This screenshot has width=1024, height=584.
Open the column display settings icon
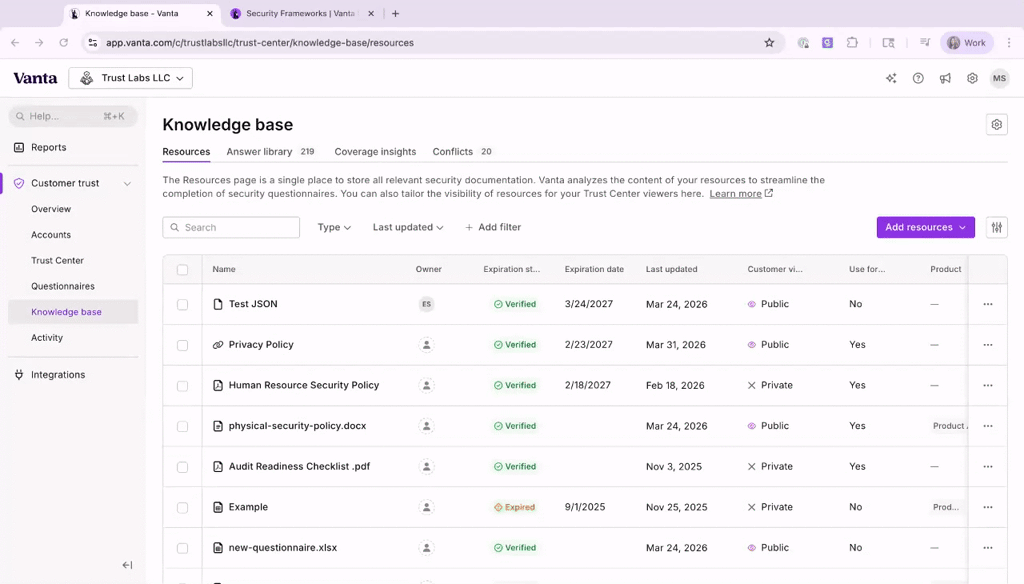tap(996, 227)
